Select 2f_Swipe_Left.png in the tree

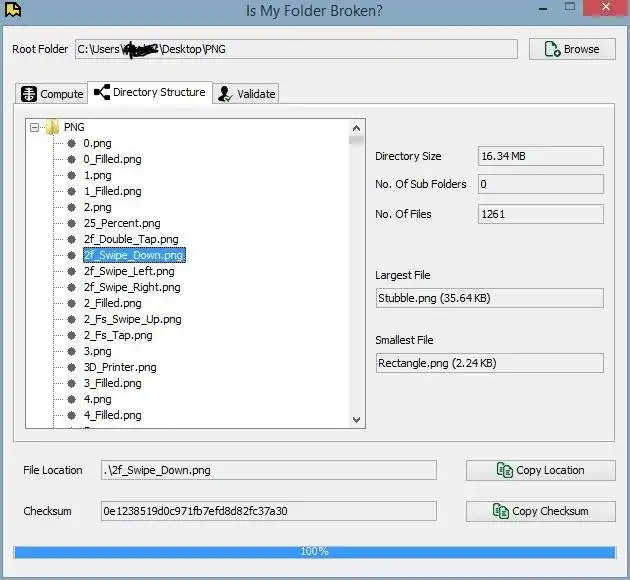coord(129,271)
